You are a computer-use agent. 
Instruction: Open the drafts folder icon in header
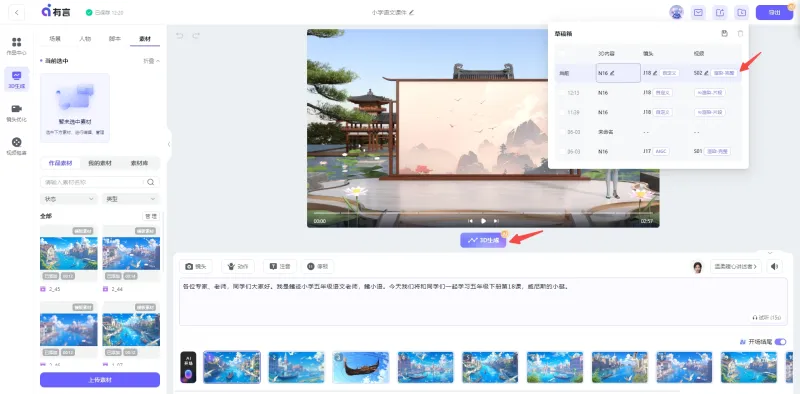pyautogui.click(x=741, y=12)
